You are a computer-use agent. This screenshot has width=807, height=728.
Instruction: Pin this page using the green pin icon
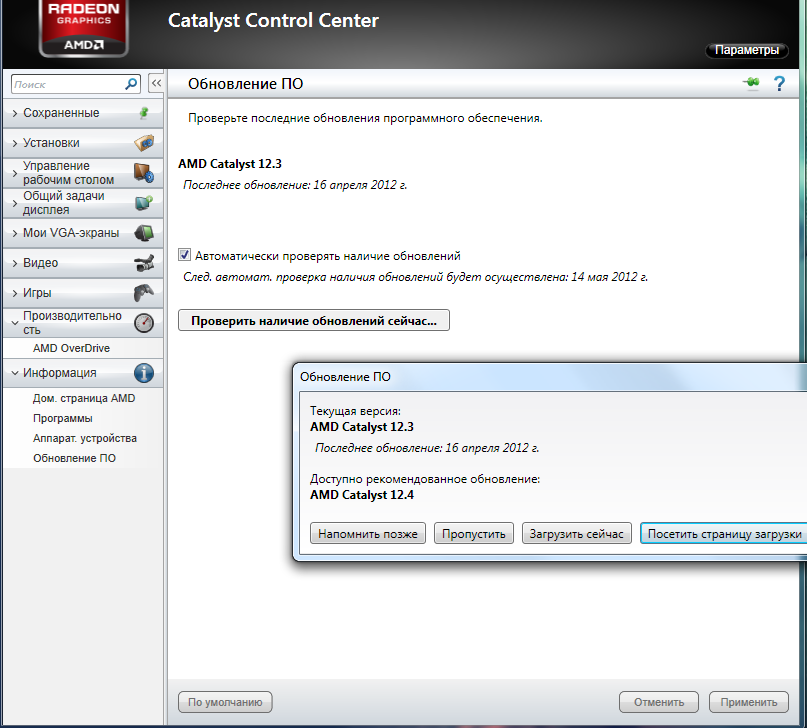pos(751,82)
